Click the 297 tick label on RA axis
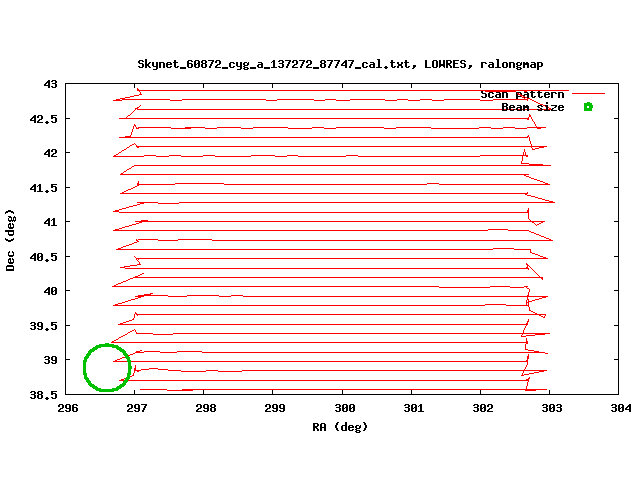This screenshot has height=480, width=640. pyautogui.click(x=137, y=408)
